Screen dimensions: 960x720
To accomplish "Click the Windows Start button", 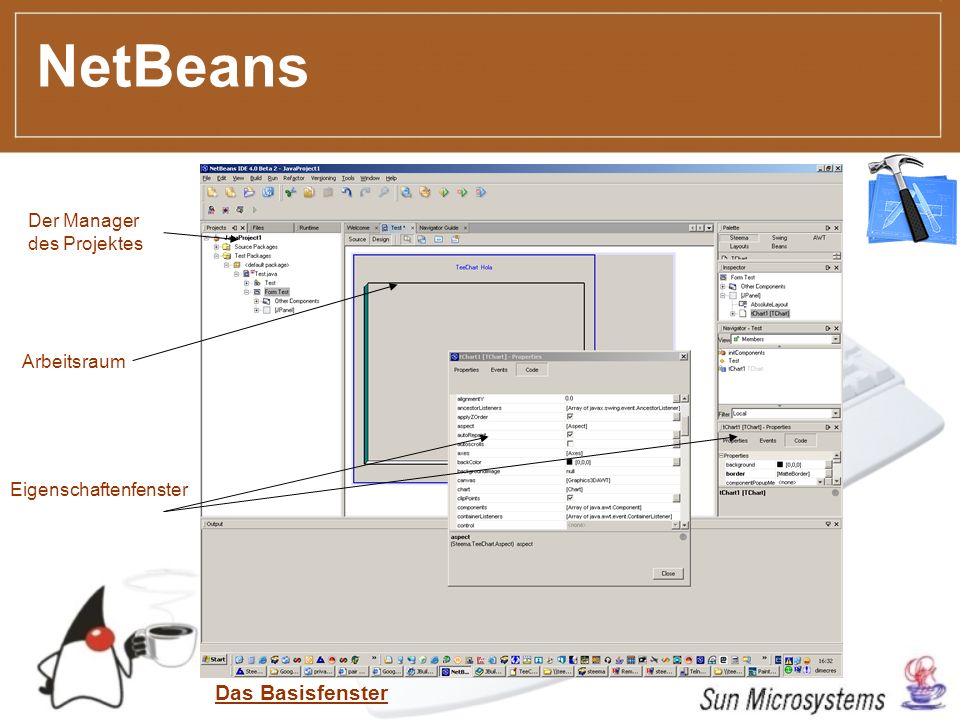I will click(x=215, y=659).
